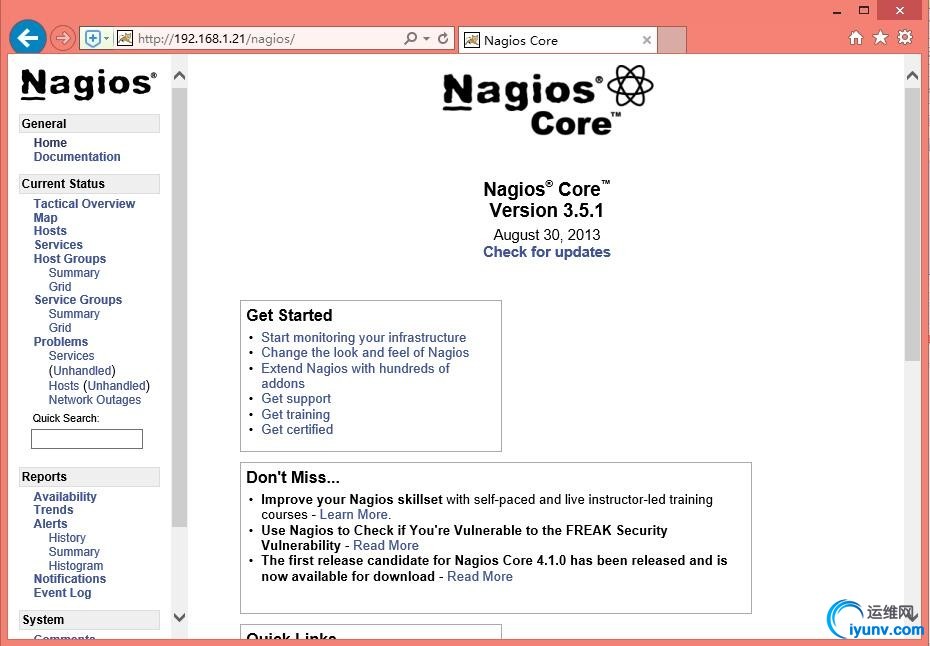The height and width of the screenshot is (646, 930).
Task: Open Hosts under Problems
Action: [x=63, y=386]
